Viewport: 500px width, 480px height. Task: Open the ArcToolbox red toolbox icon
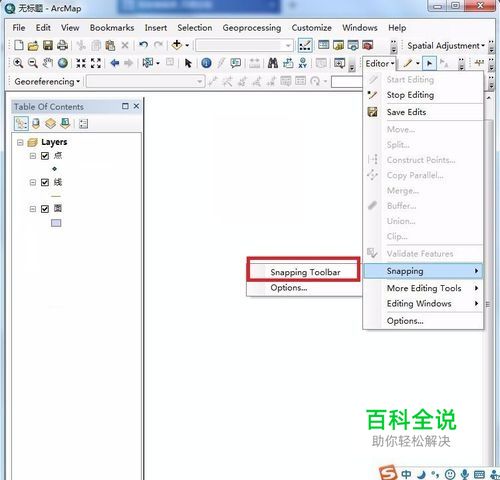pos(367,45)
